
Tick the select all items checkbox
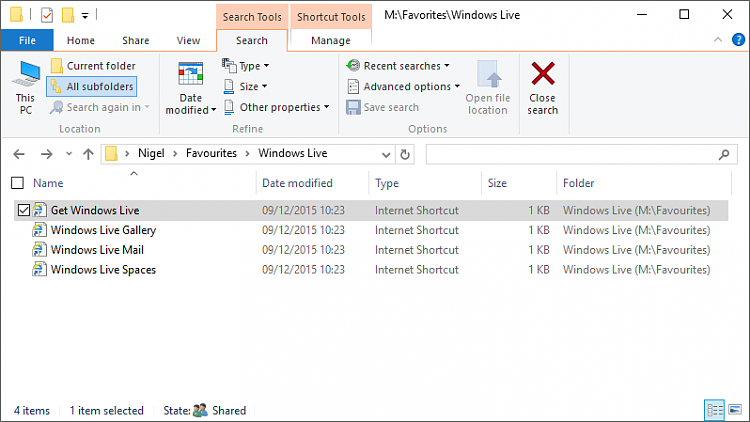point(17,183)
